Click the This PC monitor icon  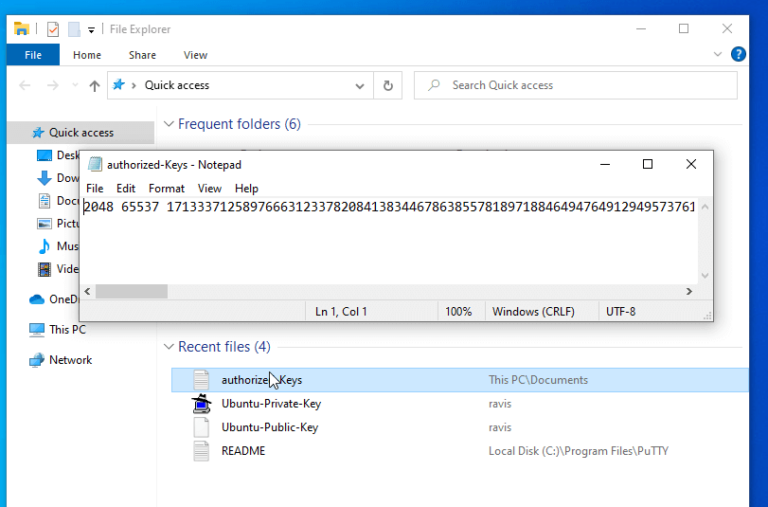(x=37, y=329)
